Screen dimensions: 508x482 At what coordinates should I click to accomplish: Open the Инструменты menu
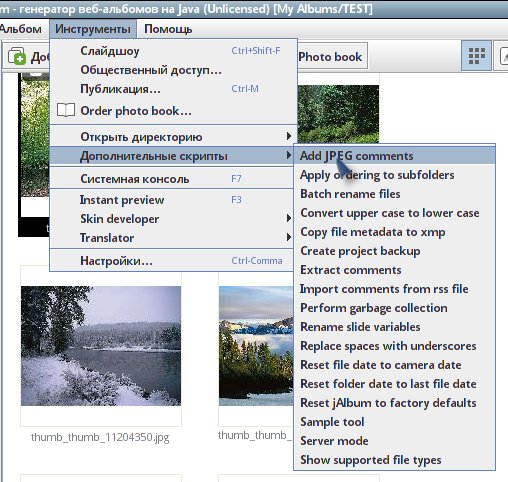93,29
